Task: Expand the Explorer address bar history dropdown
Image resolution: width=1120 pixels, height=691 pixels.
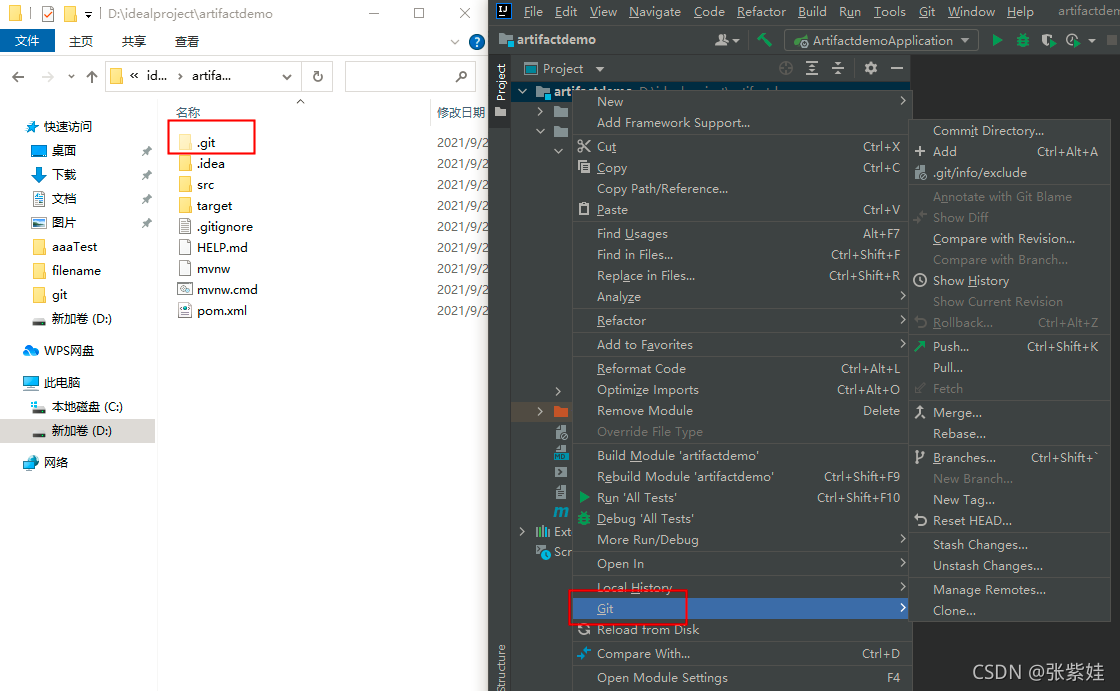Action: pyautogui.click(x=286, y=76)
